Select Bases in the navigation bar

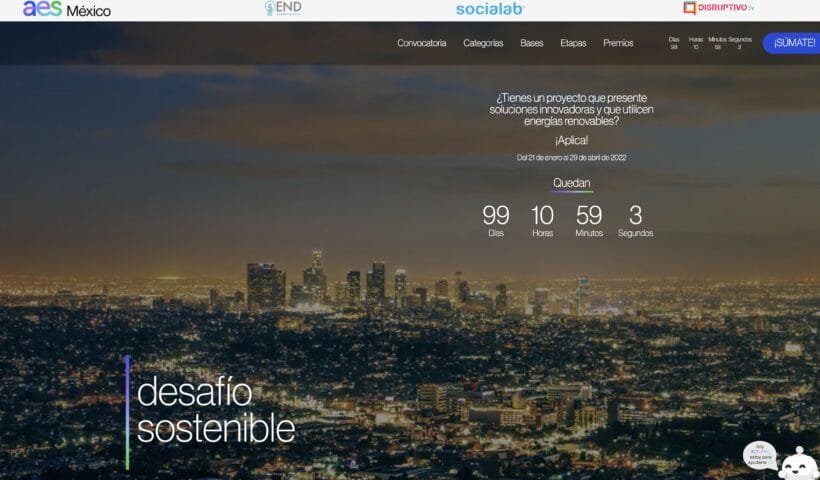click(x=531, y=43)
